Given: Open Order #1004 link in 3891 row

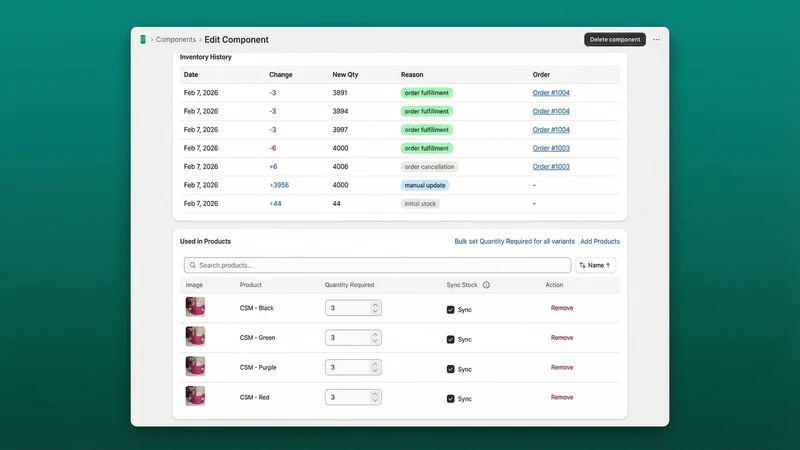Looking at the screenshot, I should coord(551,93).
